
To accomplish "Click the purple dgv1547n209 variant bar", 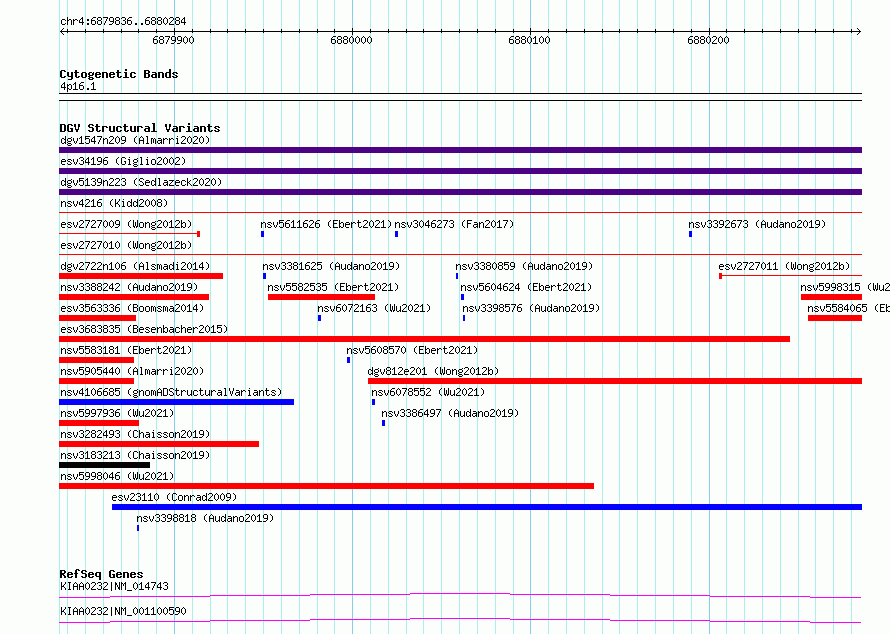I will pyautogui.click(x=460, y=150).
